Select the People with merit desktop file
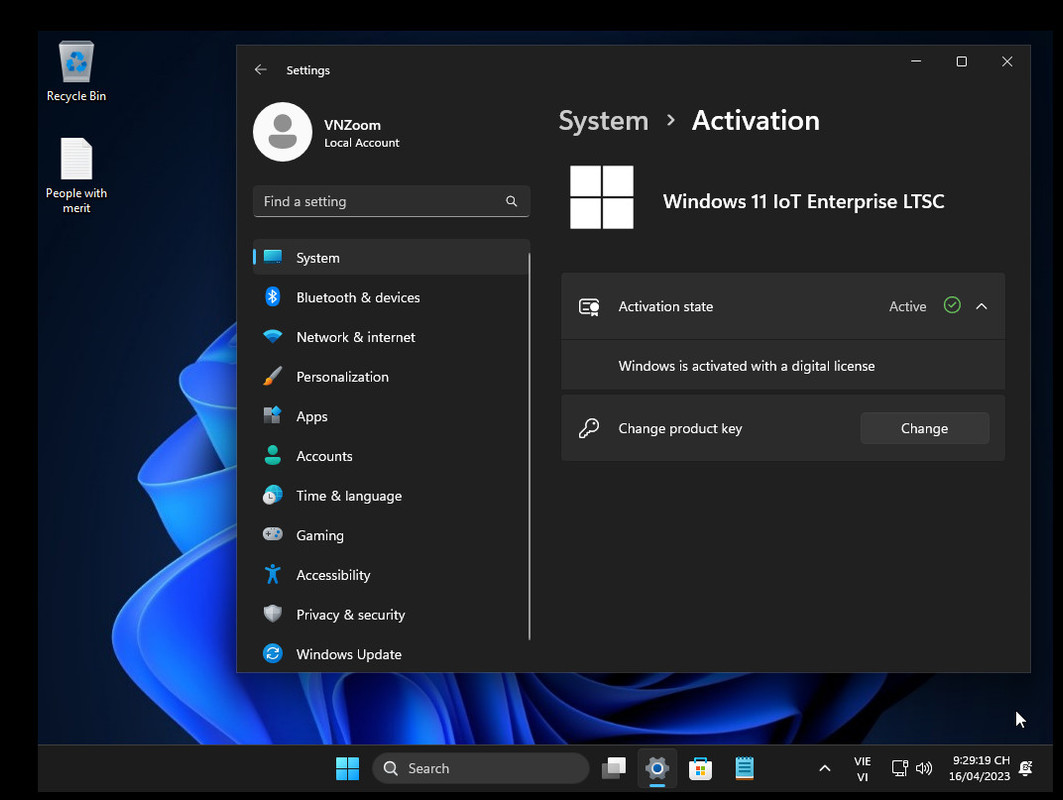 tap(76, 176)
